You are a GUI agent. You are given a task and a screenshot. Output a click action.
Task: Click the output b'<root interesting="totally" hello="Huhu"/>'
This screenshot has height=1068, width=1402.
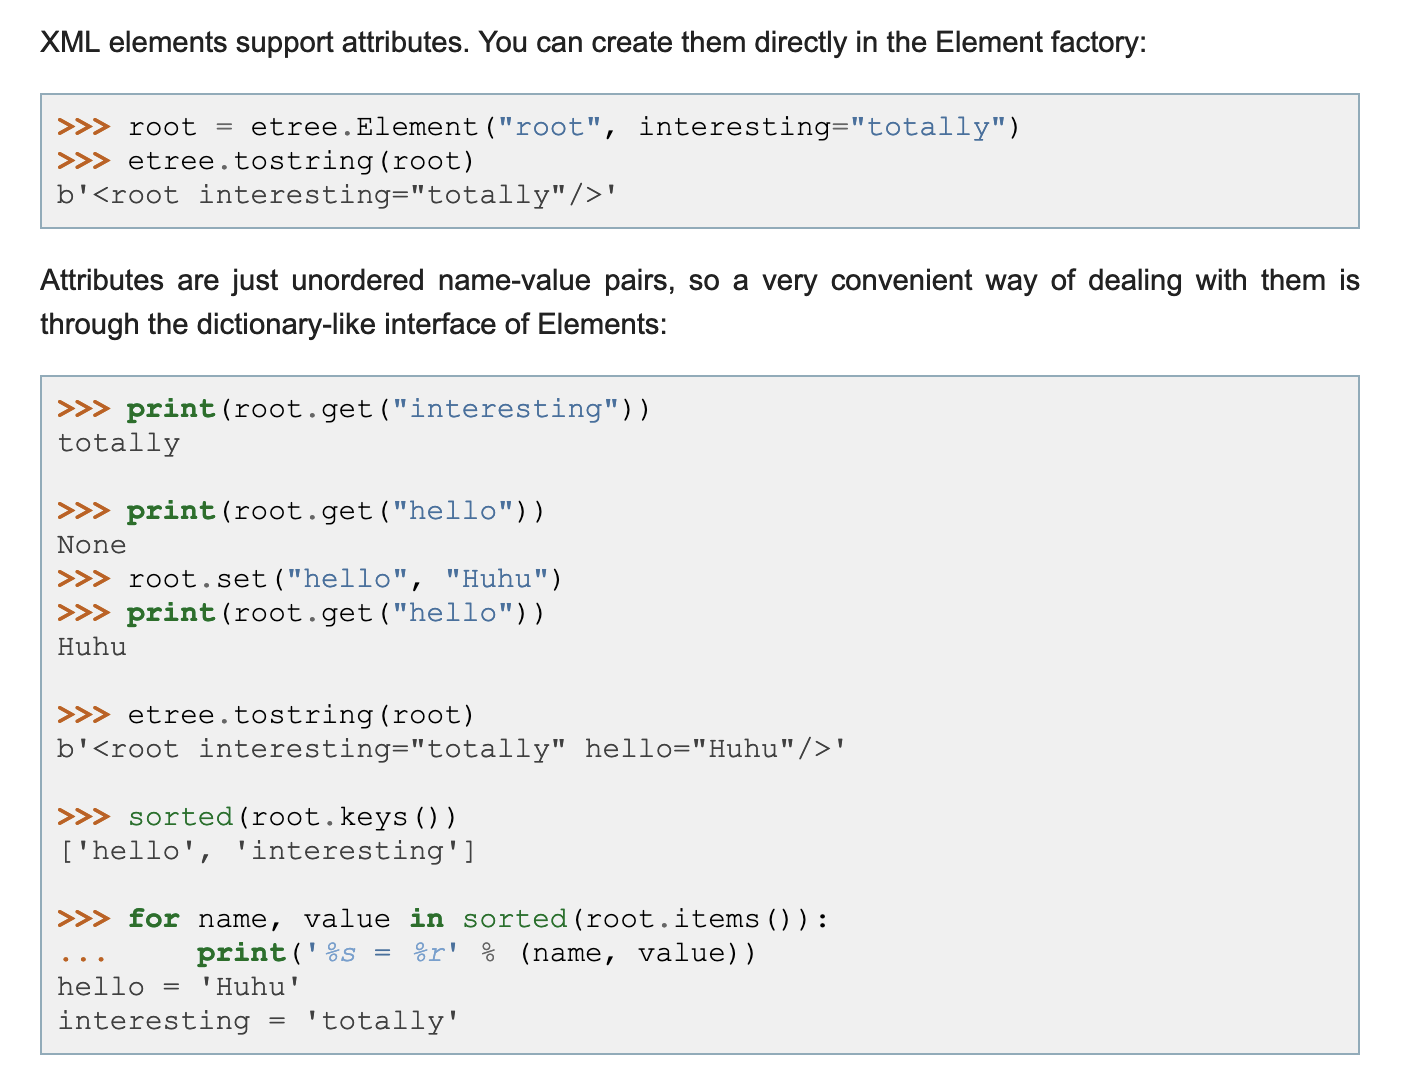(x=452, y=749)
